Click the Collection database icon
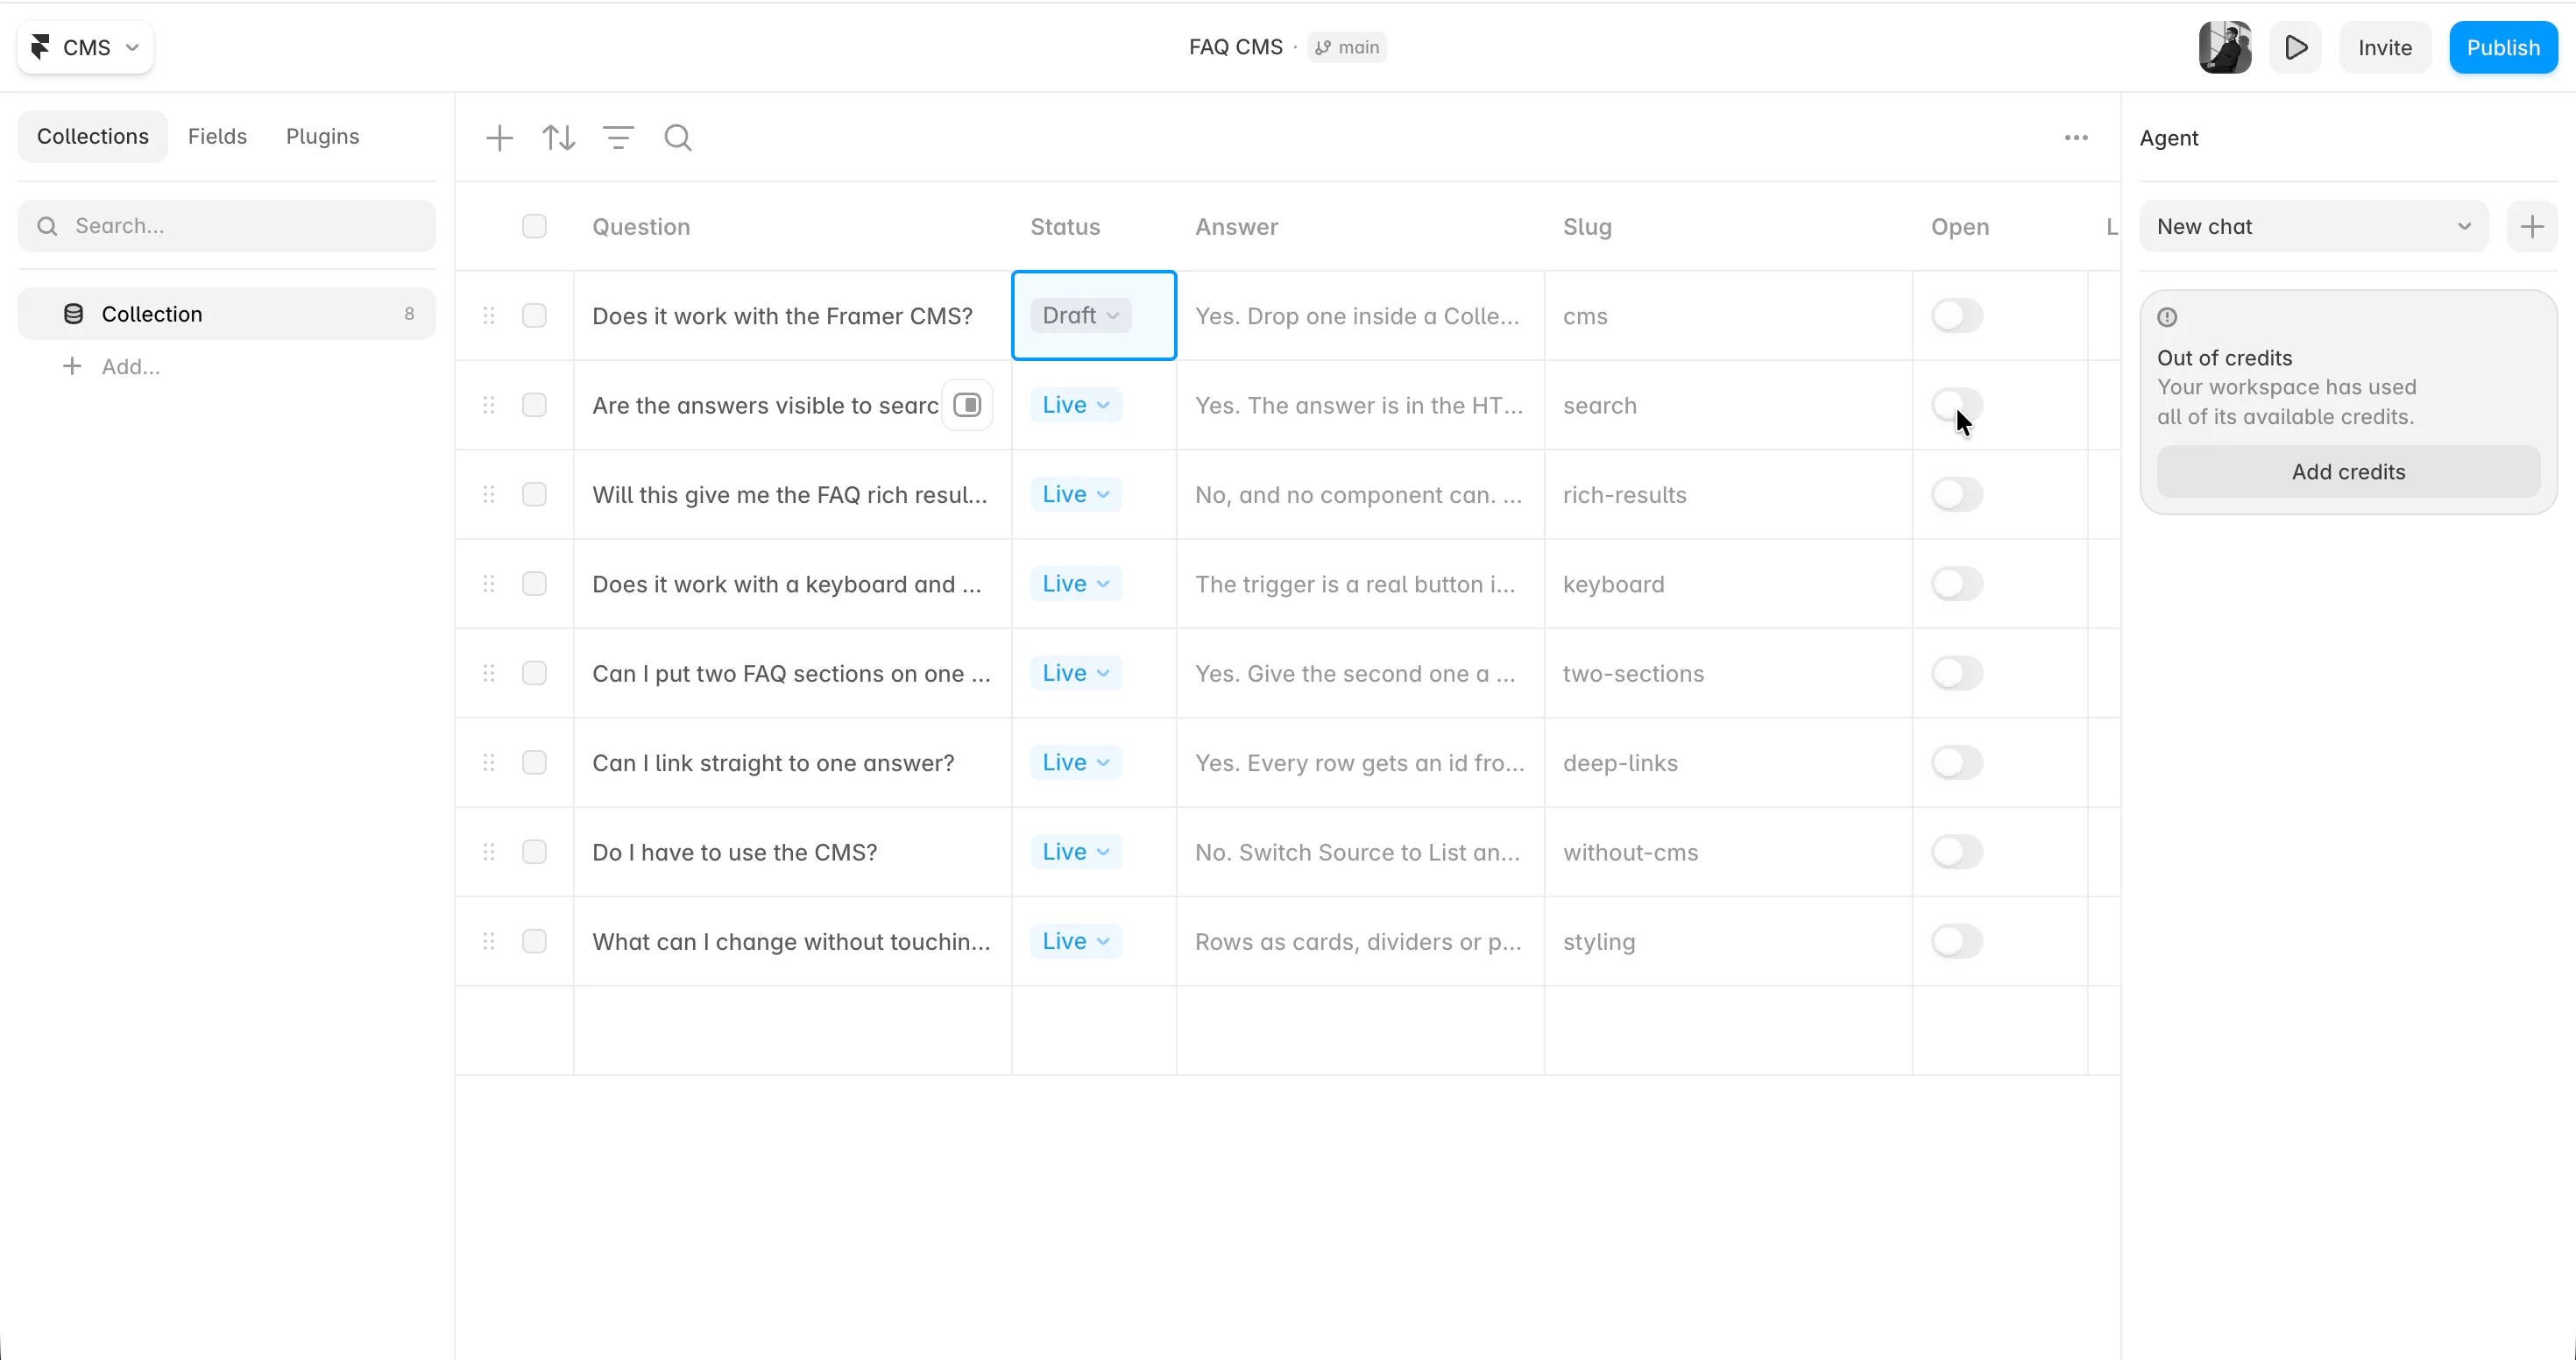Image resolution: width=2576 pixels, height=1360 pixels. tap(73, 314)
